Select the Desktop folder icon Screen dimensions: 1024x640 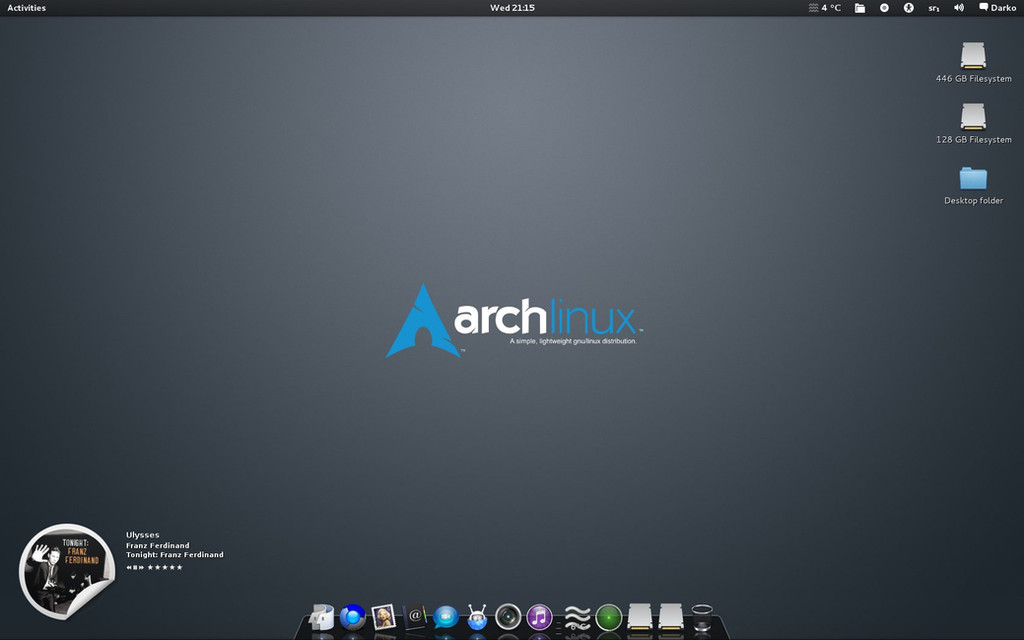pyautogui.click(x=973, y=185)
